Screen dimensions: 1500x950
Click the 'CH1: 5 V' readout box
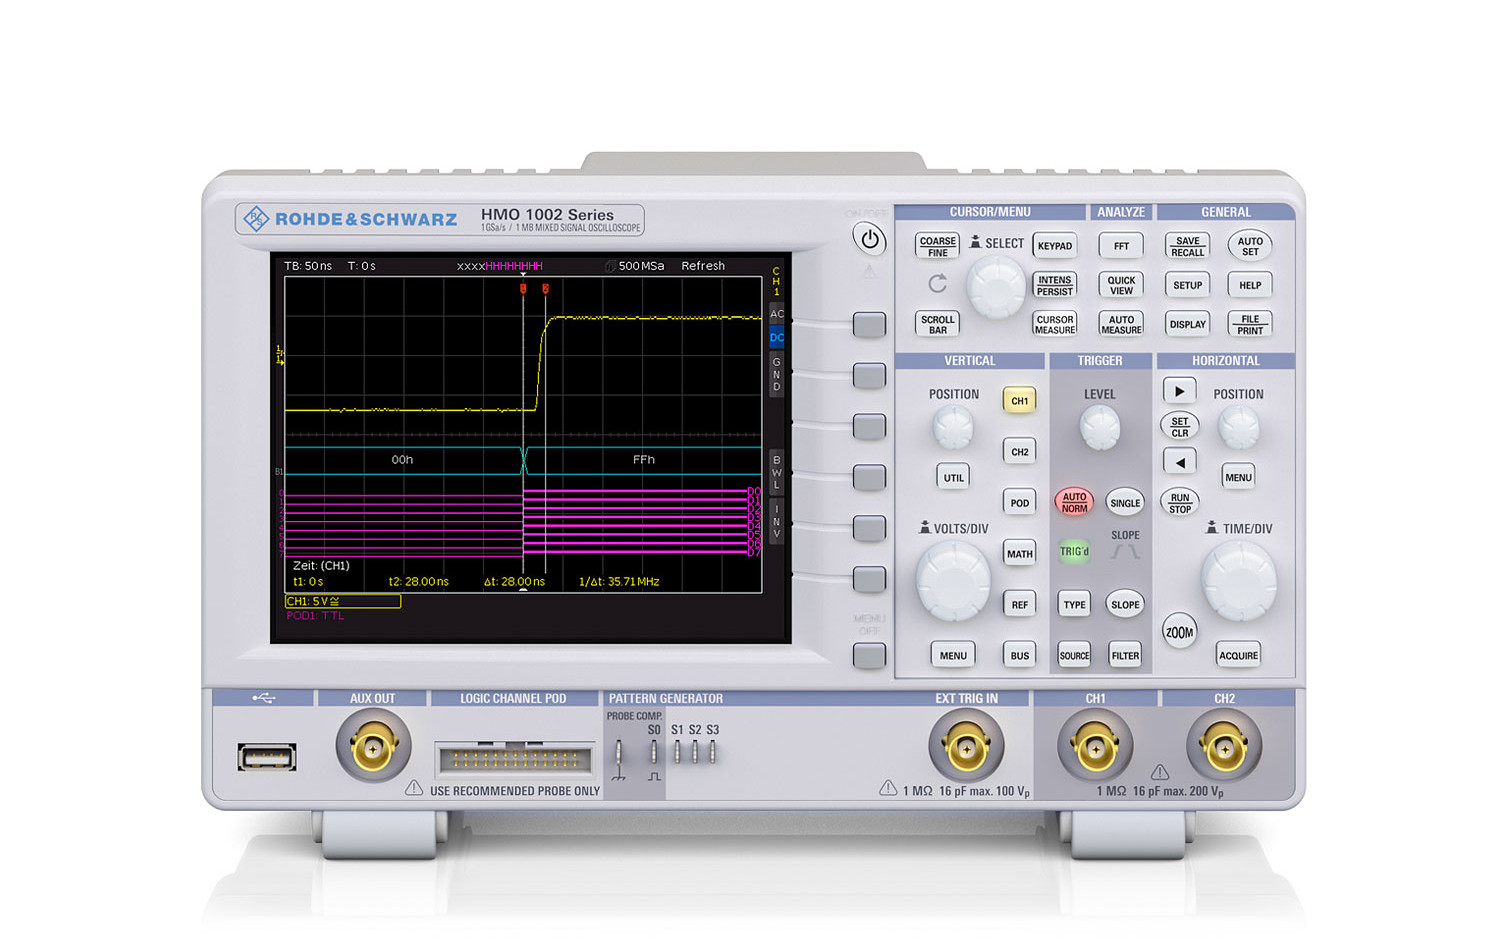343,601
